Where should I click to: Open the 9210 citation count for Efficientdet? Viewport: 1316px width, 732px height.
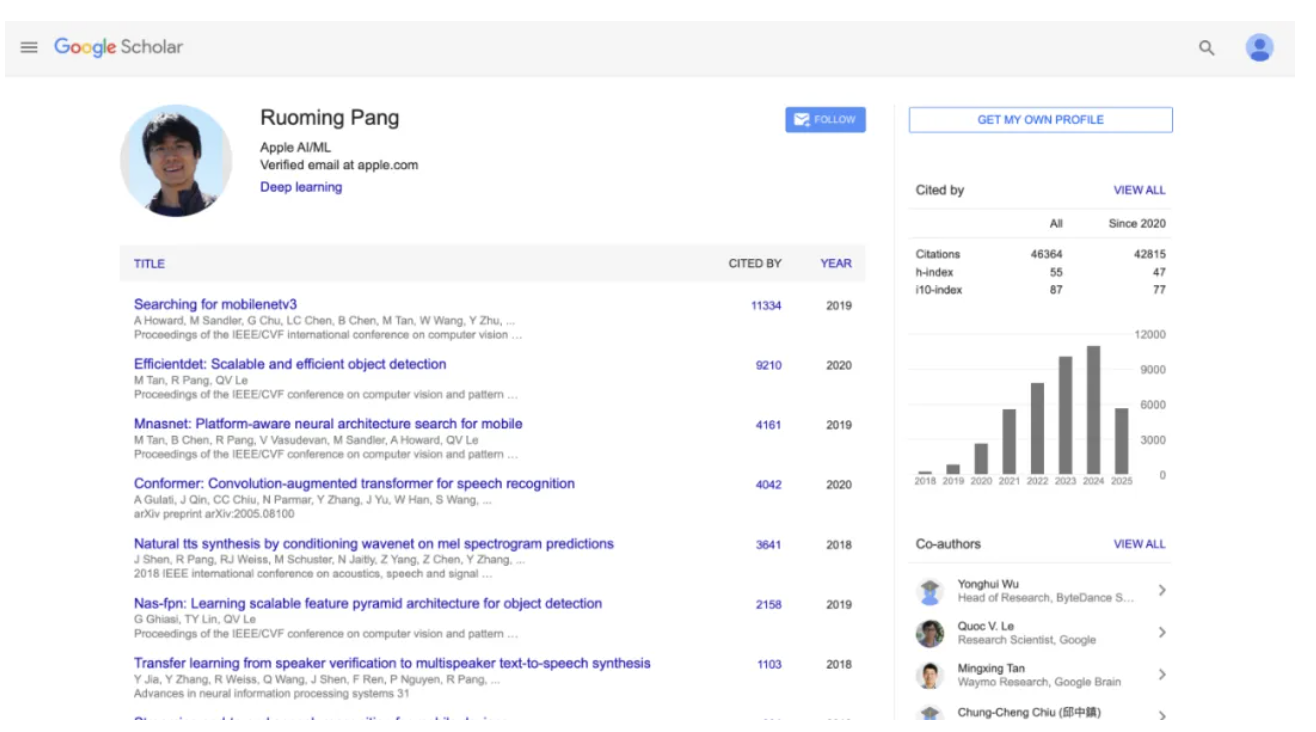point(768,365)
